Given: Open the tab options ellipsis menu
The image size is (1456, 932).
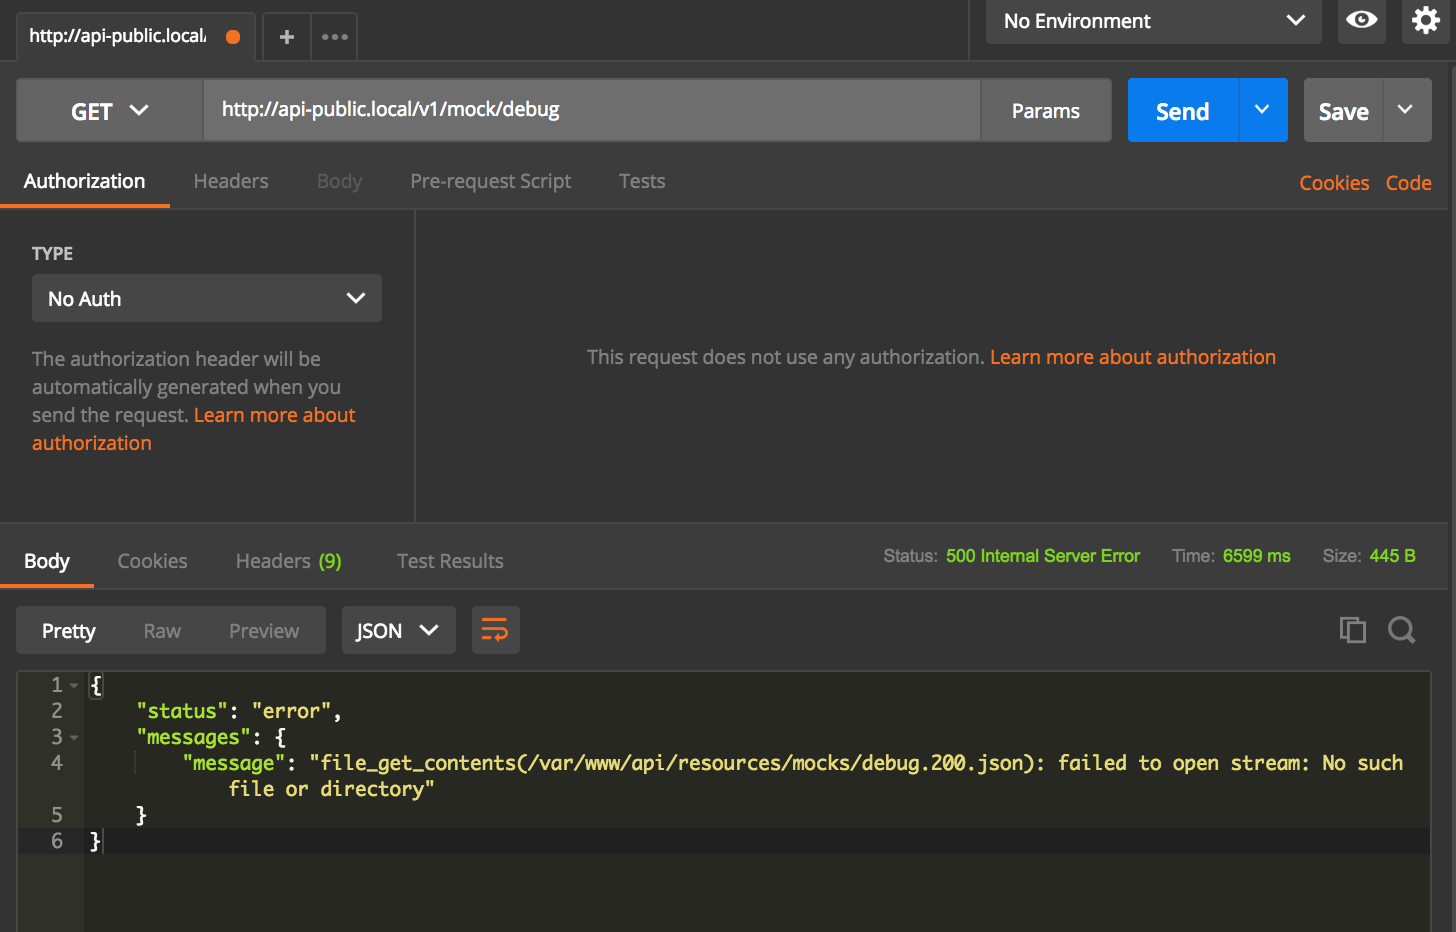Looking at the screenshot, I should coord(334,37).
